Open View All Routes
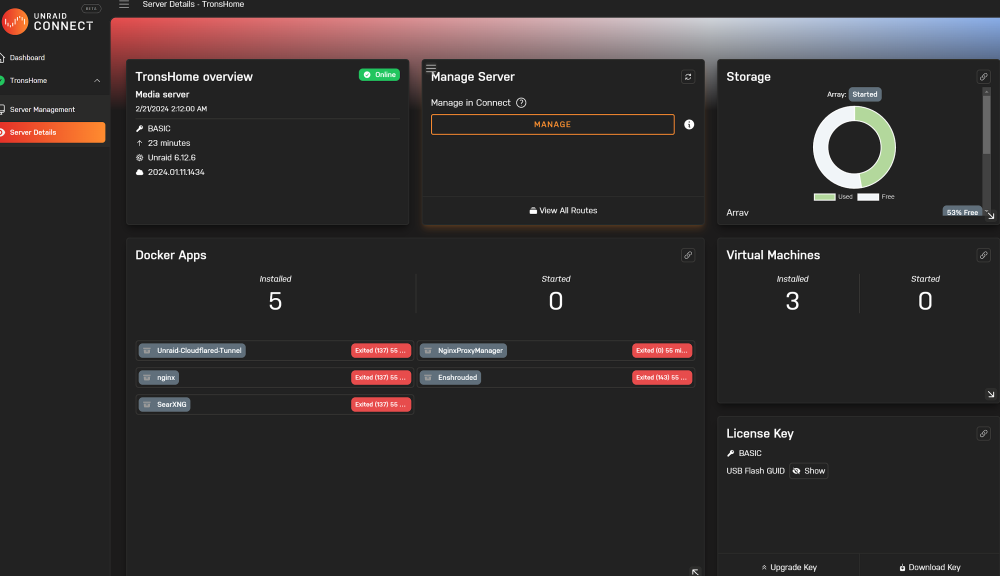Viewport: 1000px width, 576px height. click(x=563, y=210)
